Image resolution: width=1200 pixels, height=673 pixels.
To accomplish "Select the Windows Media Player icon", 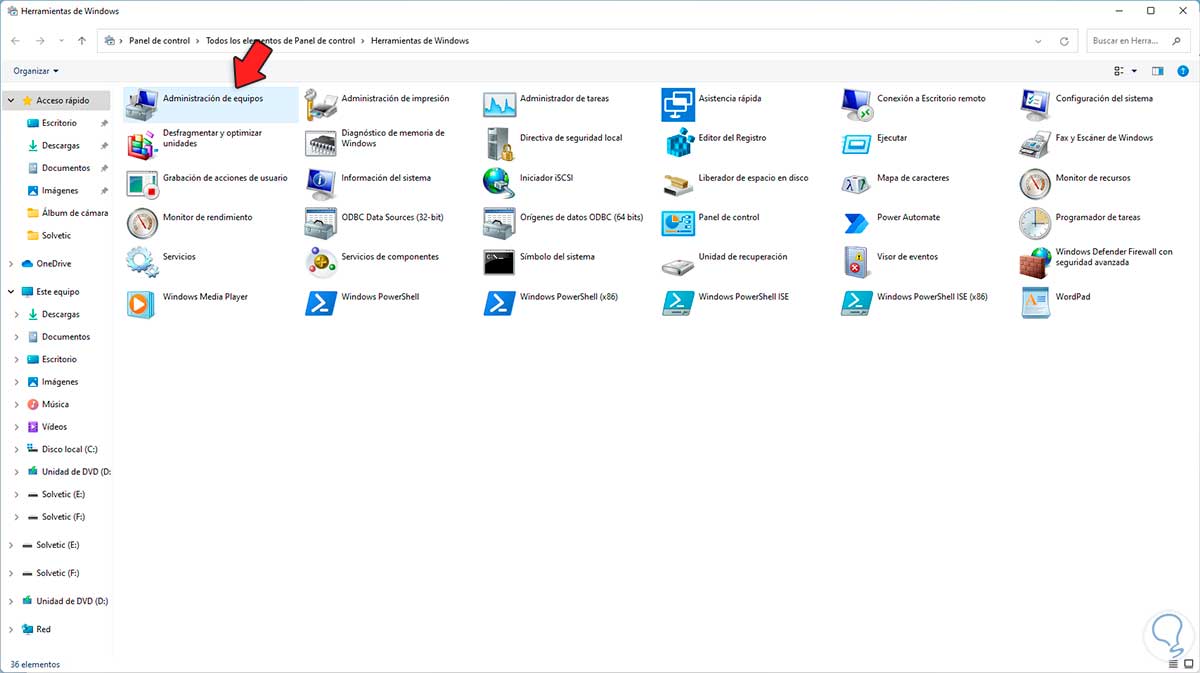I will tap(142, 302).
